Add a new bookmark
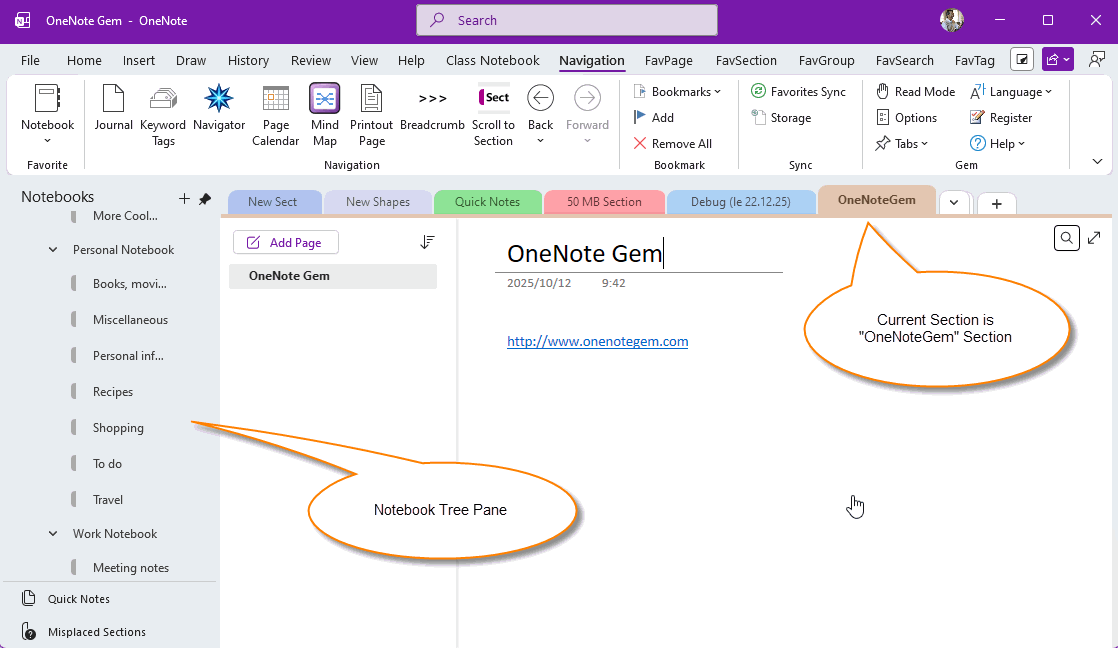This screenshot has width=1118, height=648. tap(654, 118)
